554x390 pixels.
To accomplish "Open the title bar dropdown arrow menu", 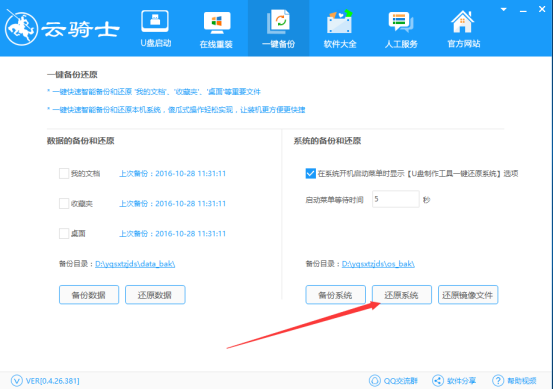I will tap(503, 10).
